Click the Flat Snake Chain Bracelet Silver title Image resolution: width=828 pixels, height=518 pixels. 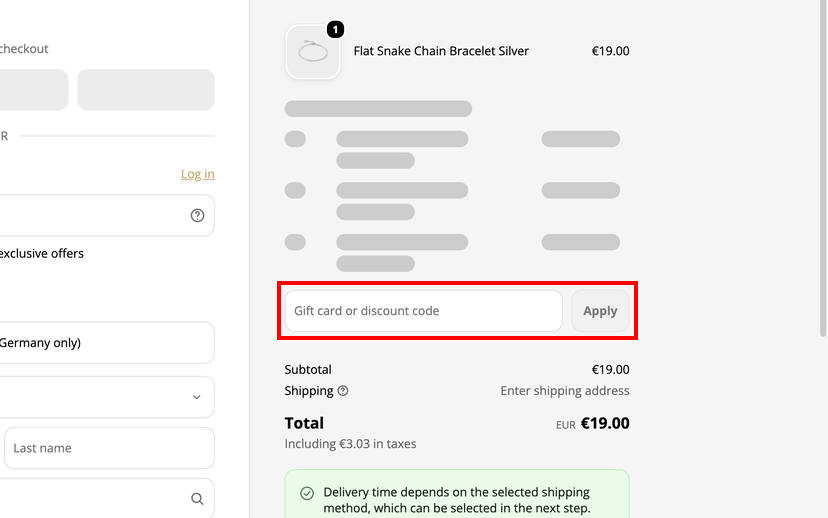point(441,51)
